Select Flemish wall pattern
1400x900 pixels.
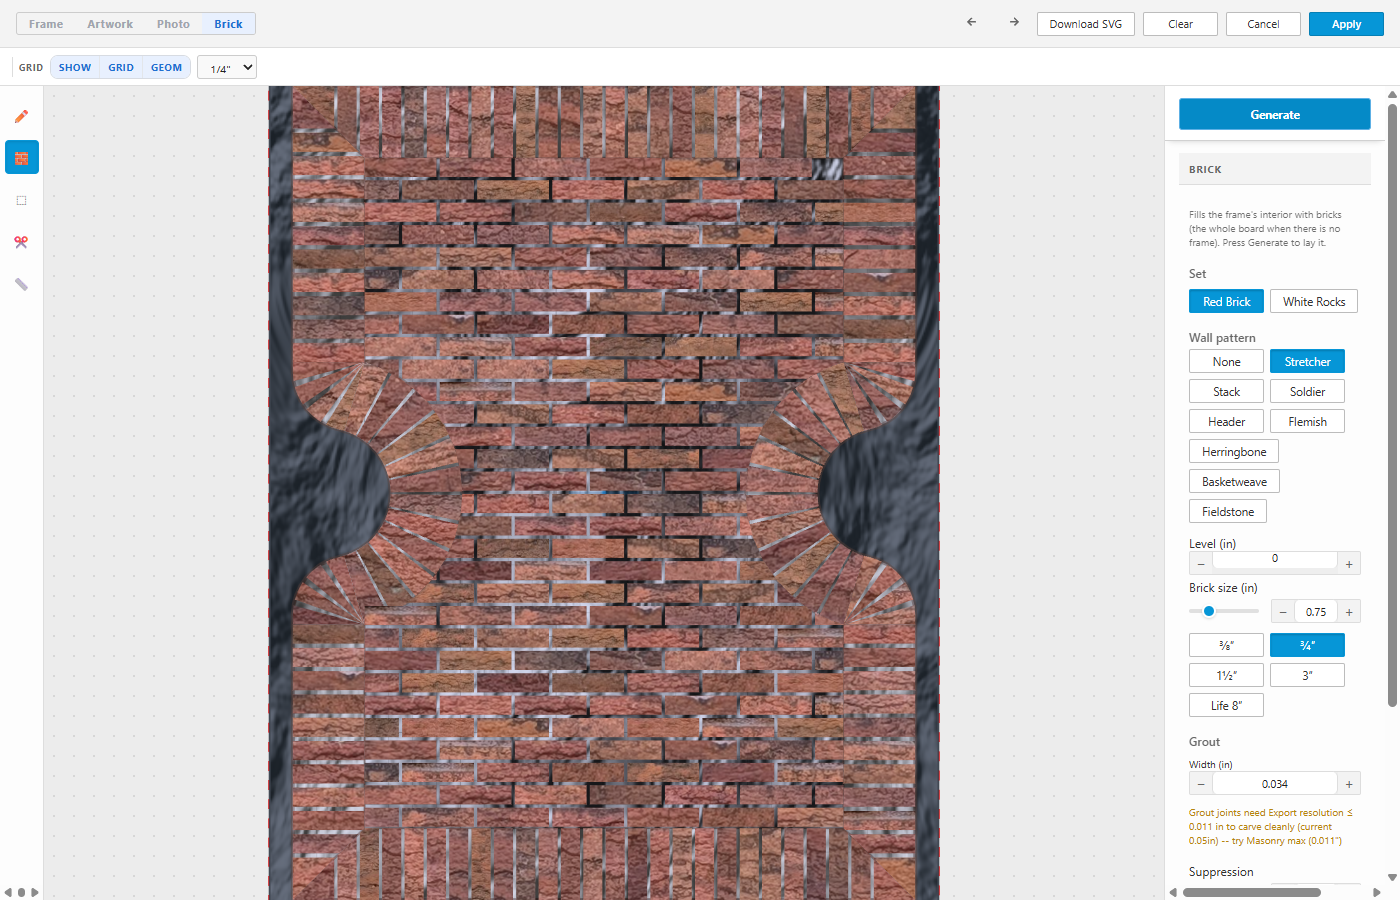pyautogui.click(x=1307, y=421)
